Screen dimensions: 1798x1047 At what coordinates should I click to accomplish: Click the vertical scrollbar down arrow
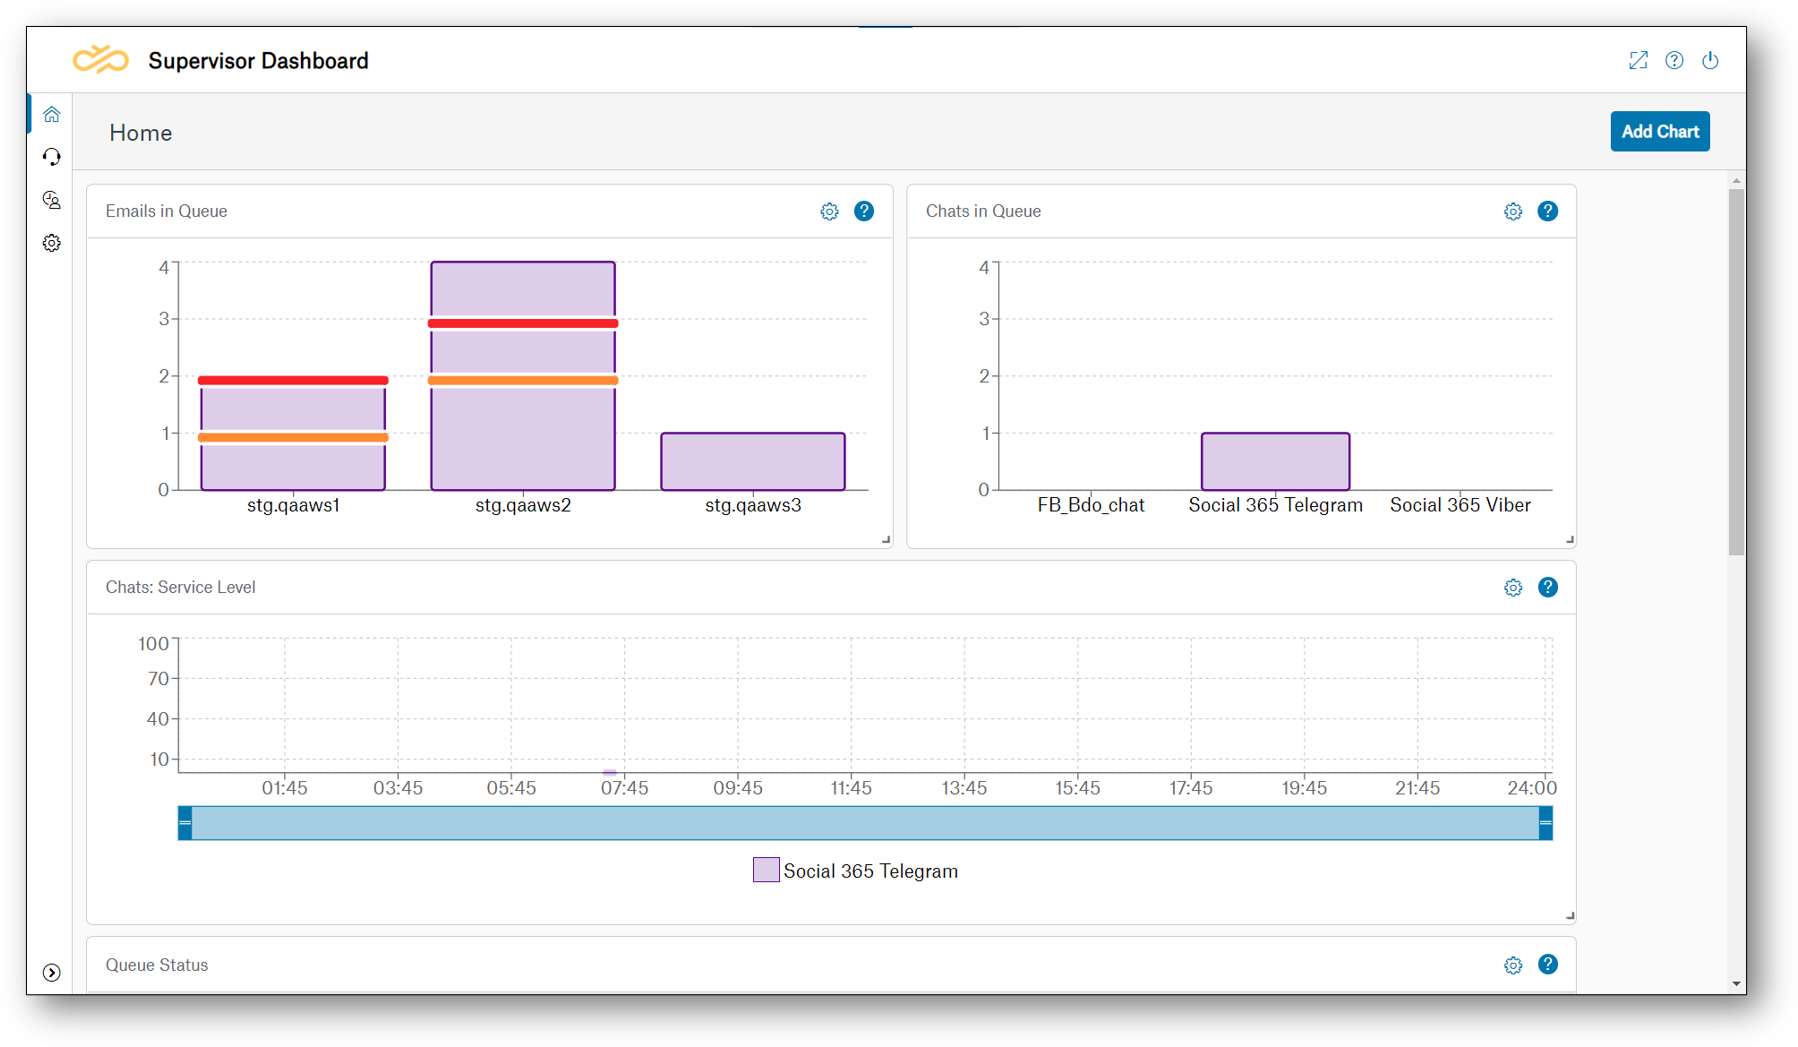pyautogui.click(x=1736, y=984)
